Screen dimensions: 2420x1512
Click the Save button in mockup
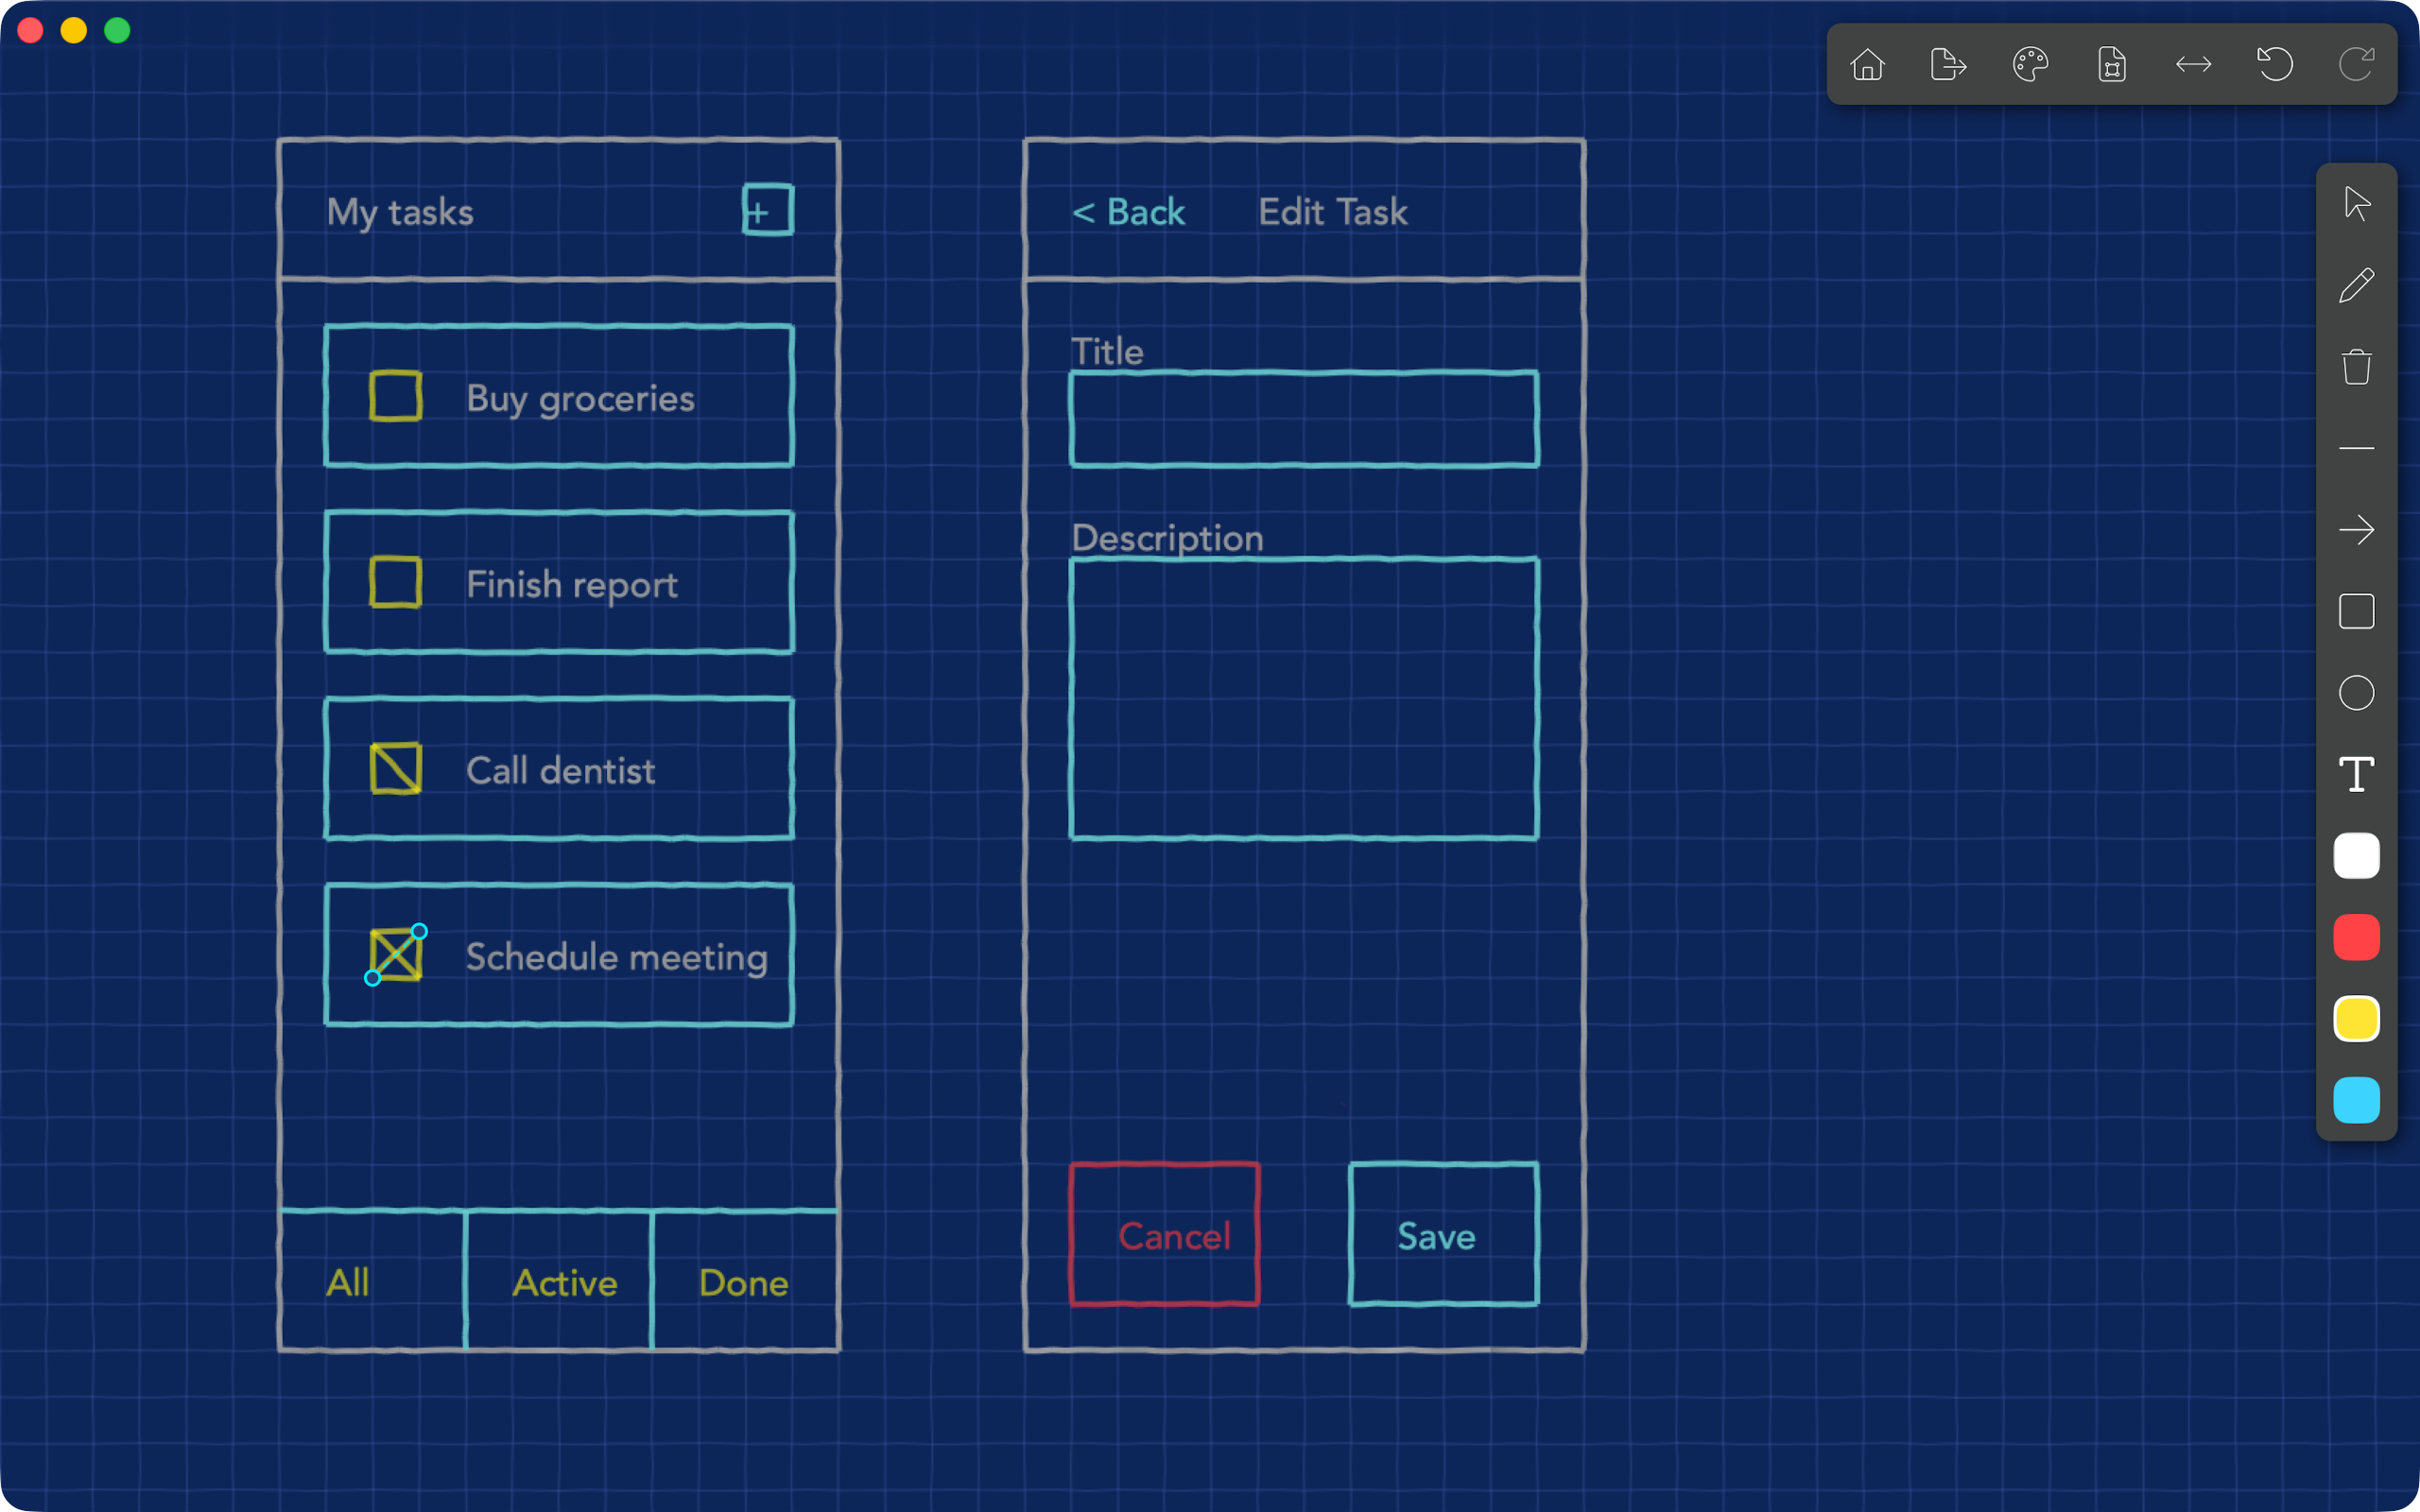pyautogui.click(x=1443, y=1235)
